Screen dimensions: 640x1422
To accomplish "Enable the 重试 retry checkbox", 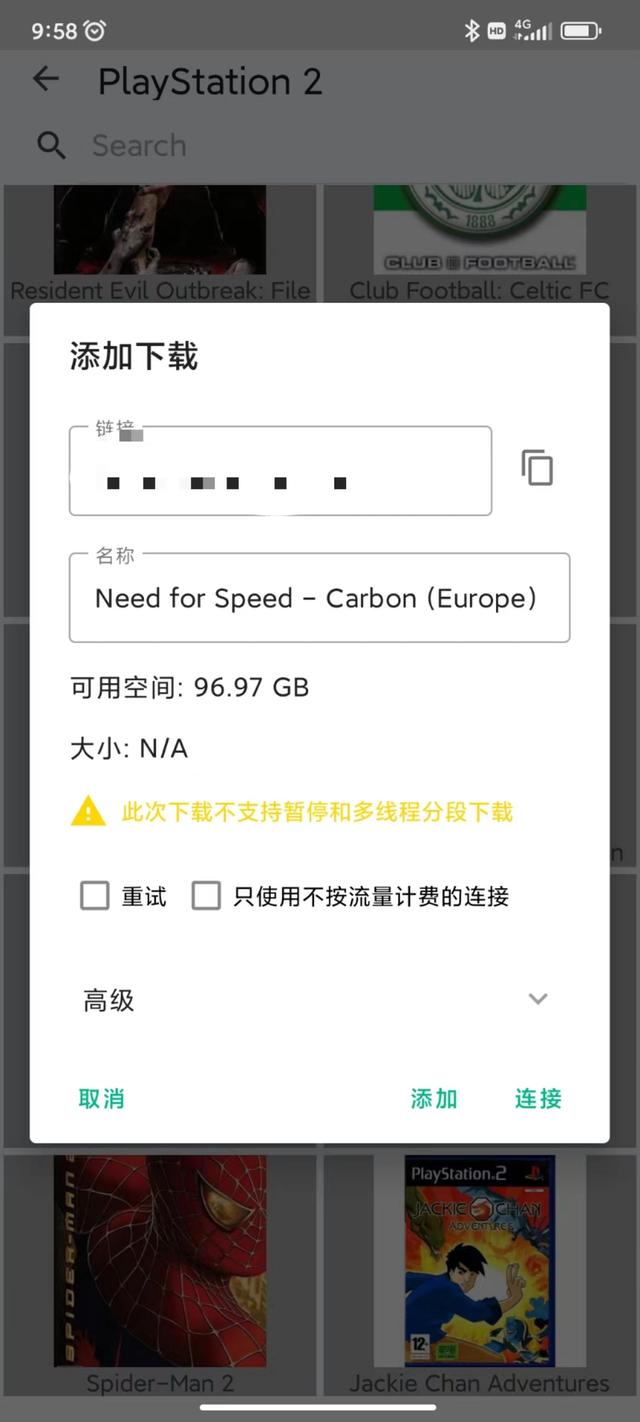I will (95, 896).
